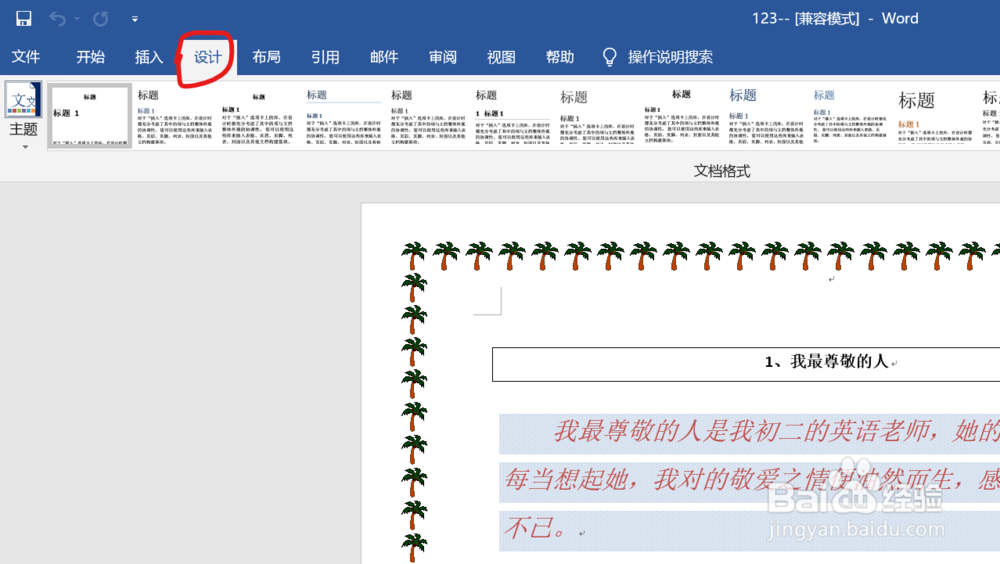The image size is (1000, 564).
Task: Click the 操作说明搜索 search box
Action: click(x=670, y=57)
